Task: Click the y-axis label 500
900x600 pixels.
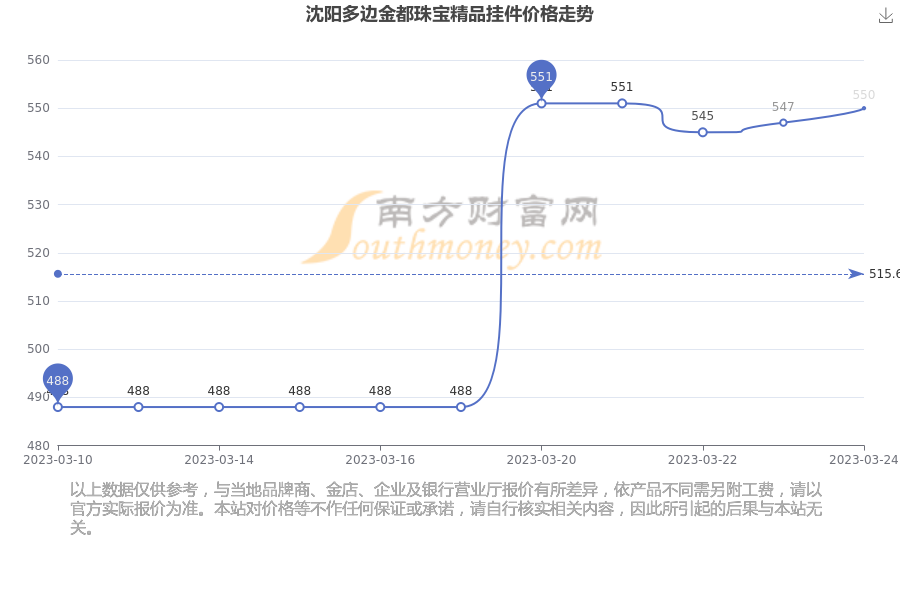Action: [38, 349]
